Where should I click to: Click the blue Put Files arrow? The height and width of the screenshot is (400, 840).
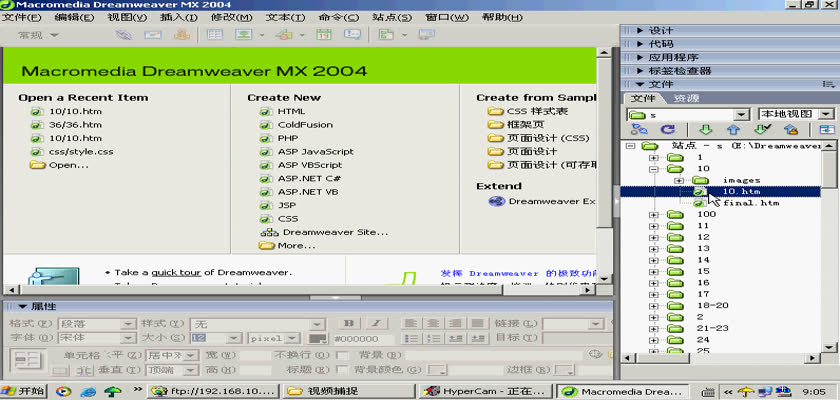(733, 129)
